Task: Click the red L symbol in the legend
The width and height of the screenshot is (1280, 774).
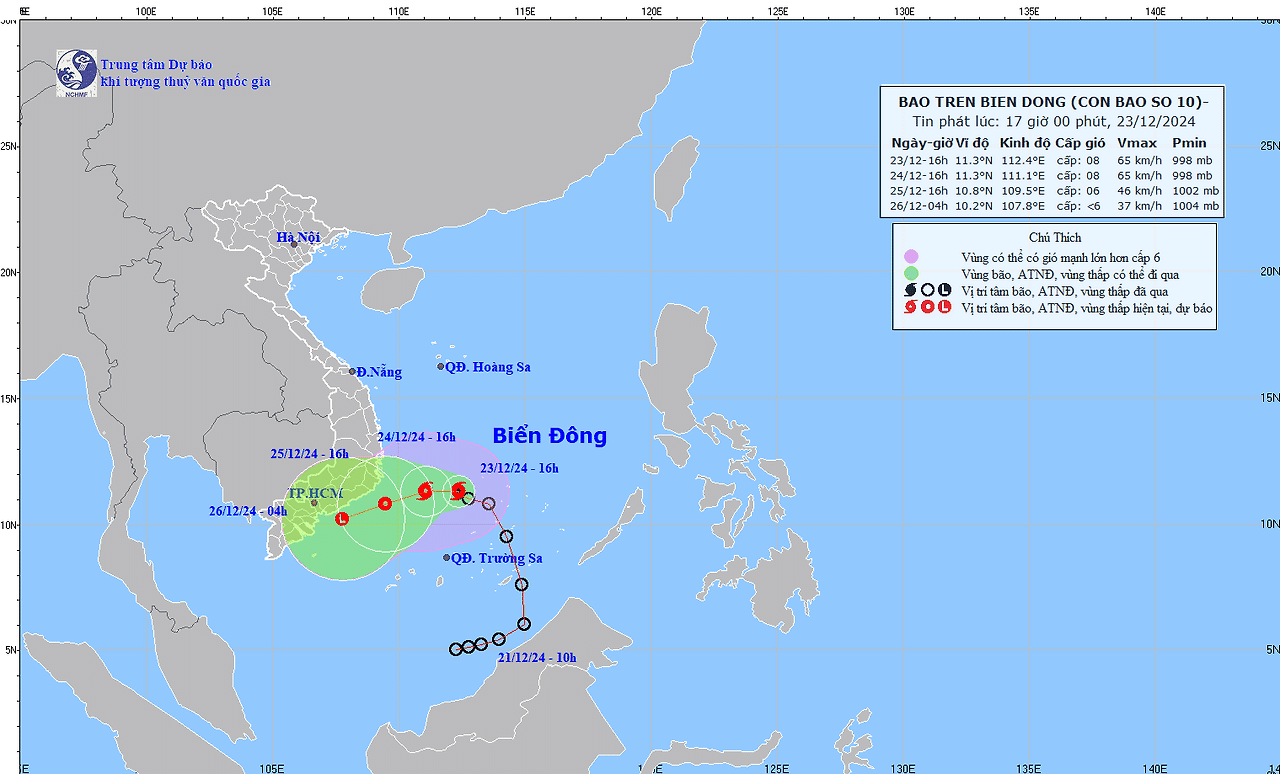Action: pyautogui.click(x=944, y=307)
